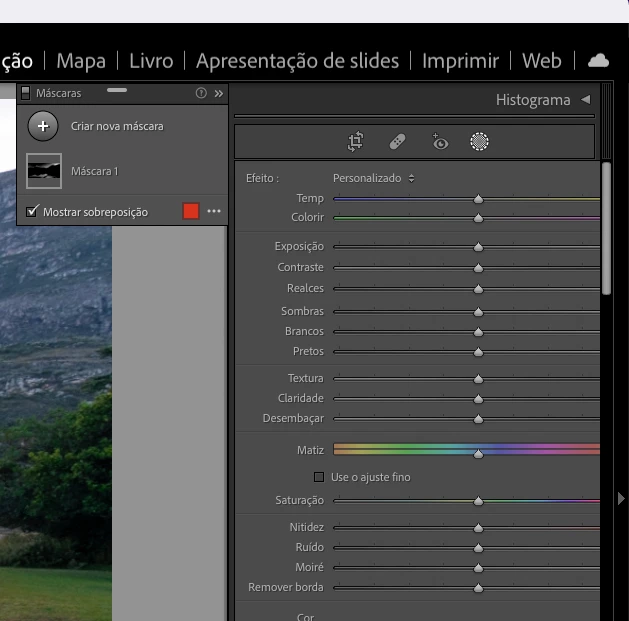Click Criar nova máscara label
The width and height of the screenshot is (629, 621).
click(x=117, y=126)
